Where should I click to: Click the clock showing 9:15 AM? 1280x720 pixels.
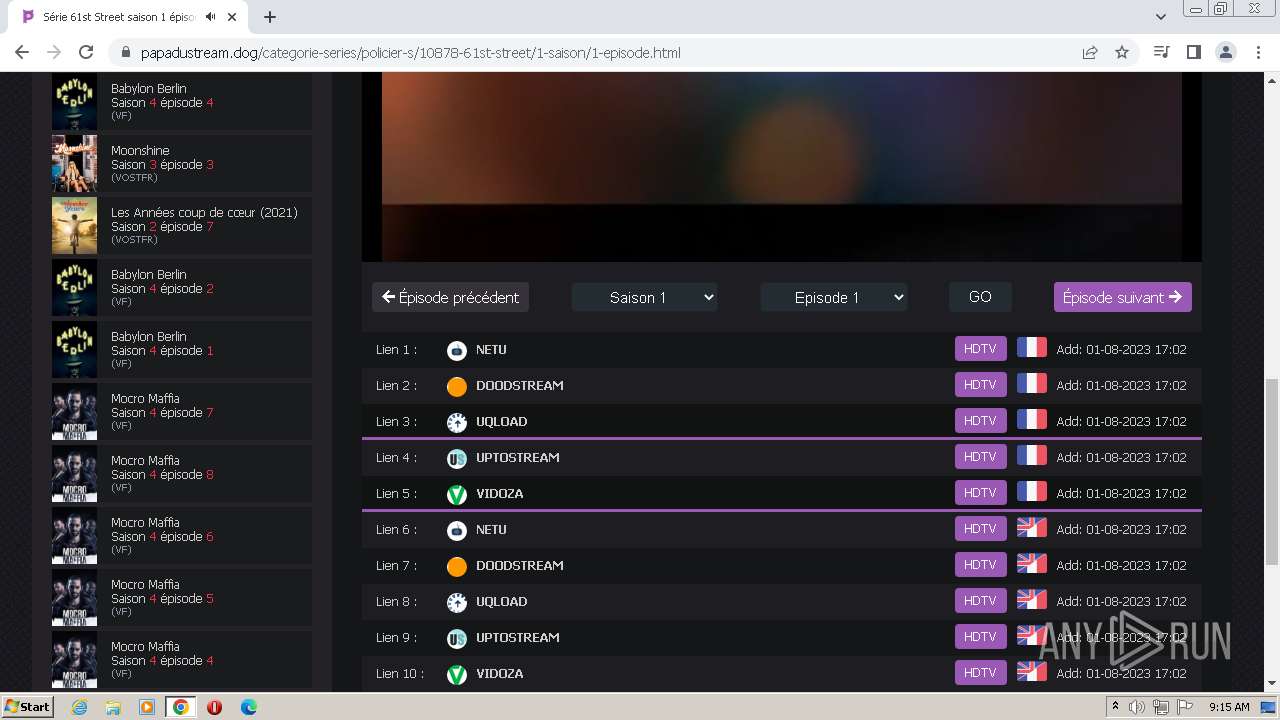[1229, 707]
